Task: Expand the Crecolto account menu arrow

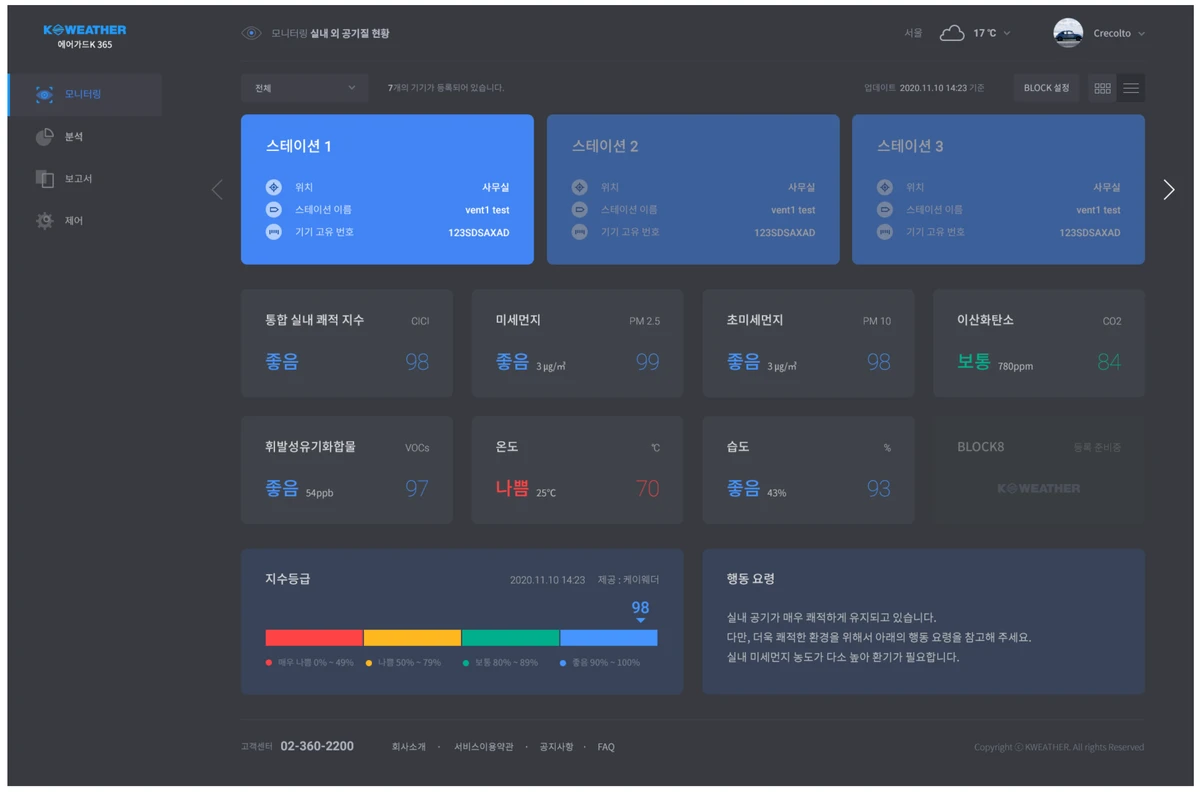Action: click(x=1142, y=33)
